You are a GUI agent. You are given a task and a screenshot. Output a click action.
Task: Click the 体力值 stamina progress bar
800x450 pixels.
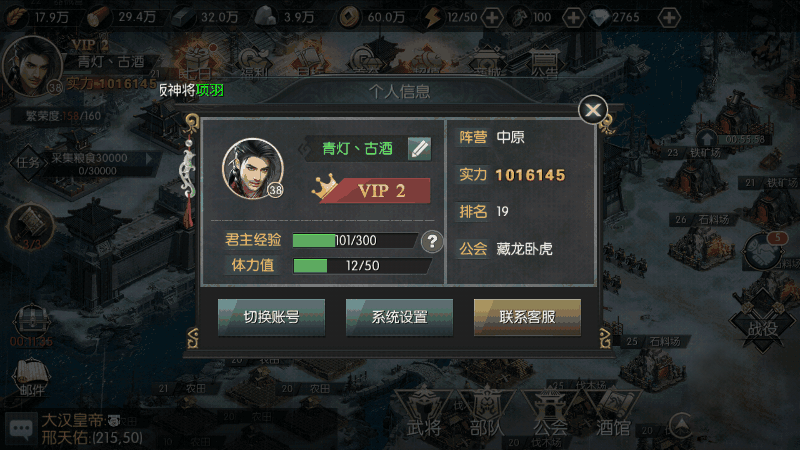[x=362, y=266]
